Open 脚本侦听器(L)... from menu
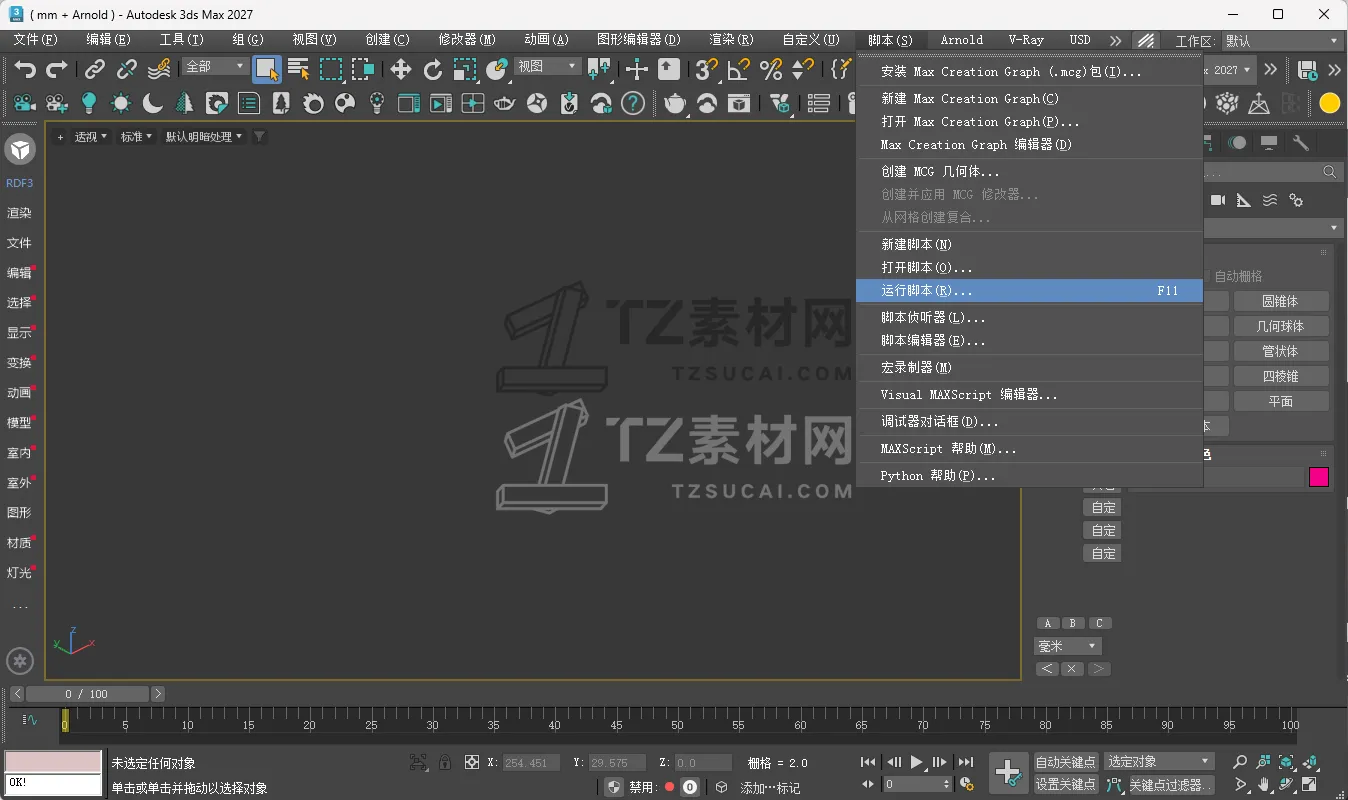1348x800 pixels. pyautogui.click(x=1029, y=318)
